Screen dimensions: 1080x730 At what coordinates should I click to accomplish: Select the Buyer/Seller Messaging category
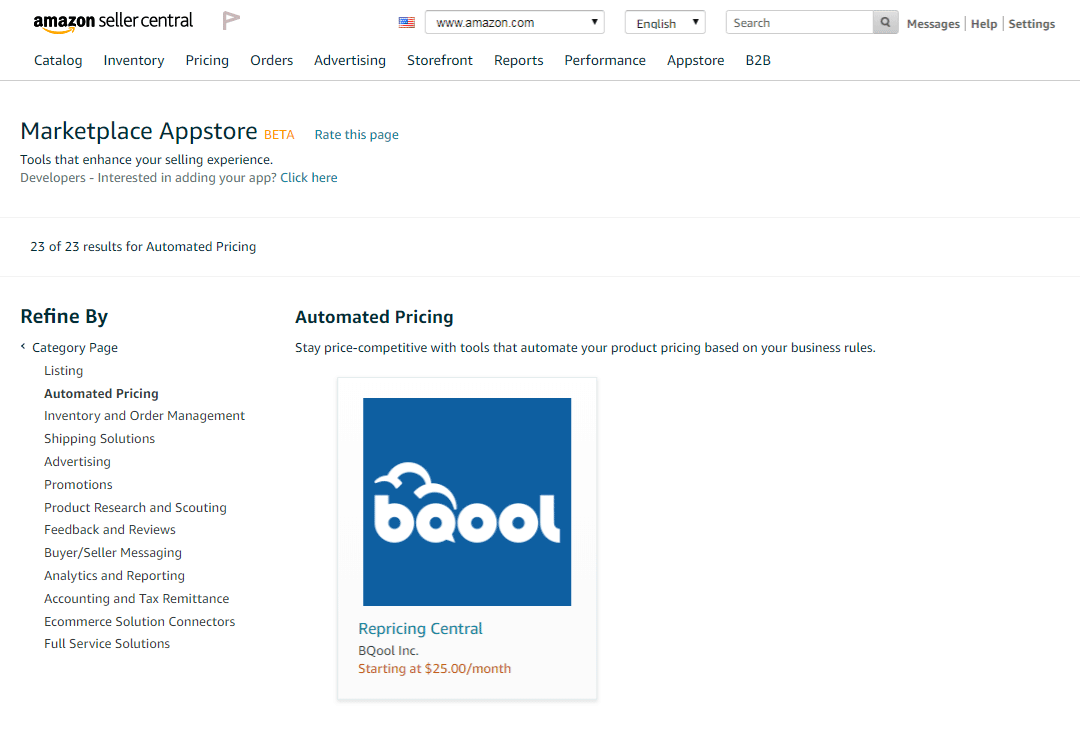point(113,552)
